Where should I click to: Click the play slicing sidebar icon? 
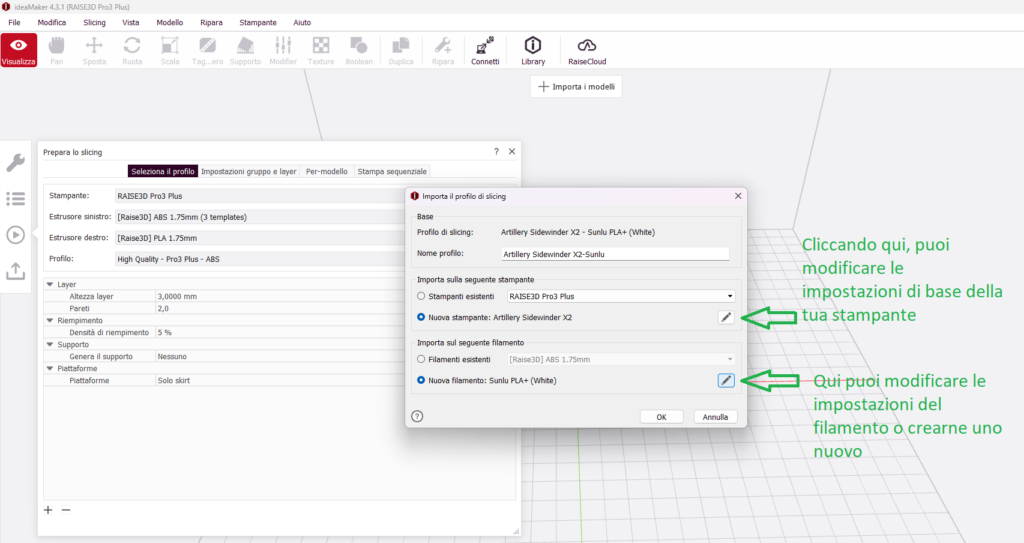[16, 235]
